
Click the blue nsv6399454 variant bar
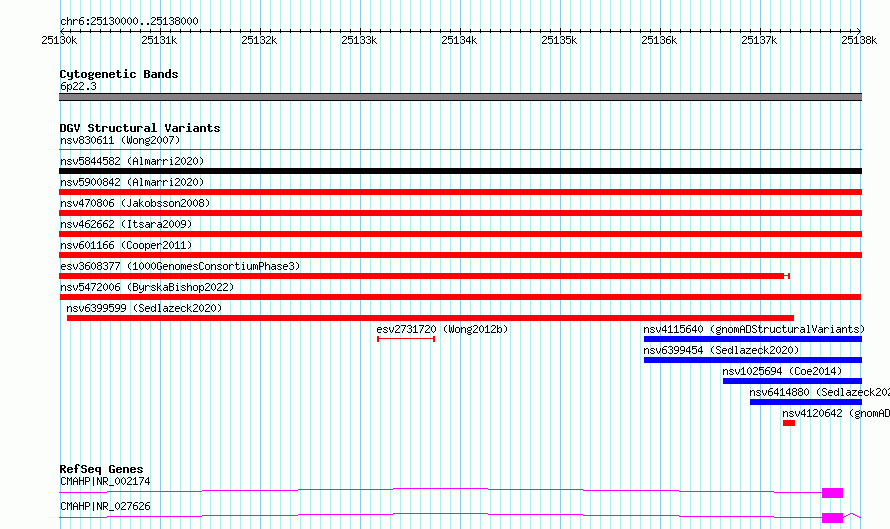pos(753,360)
